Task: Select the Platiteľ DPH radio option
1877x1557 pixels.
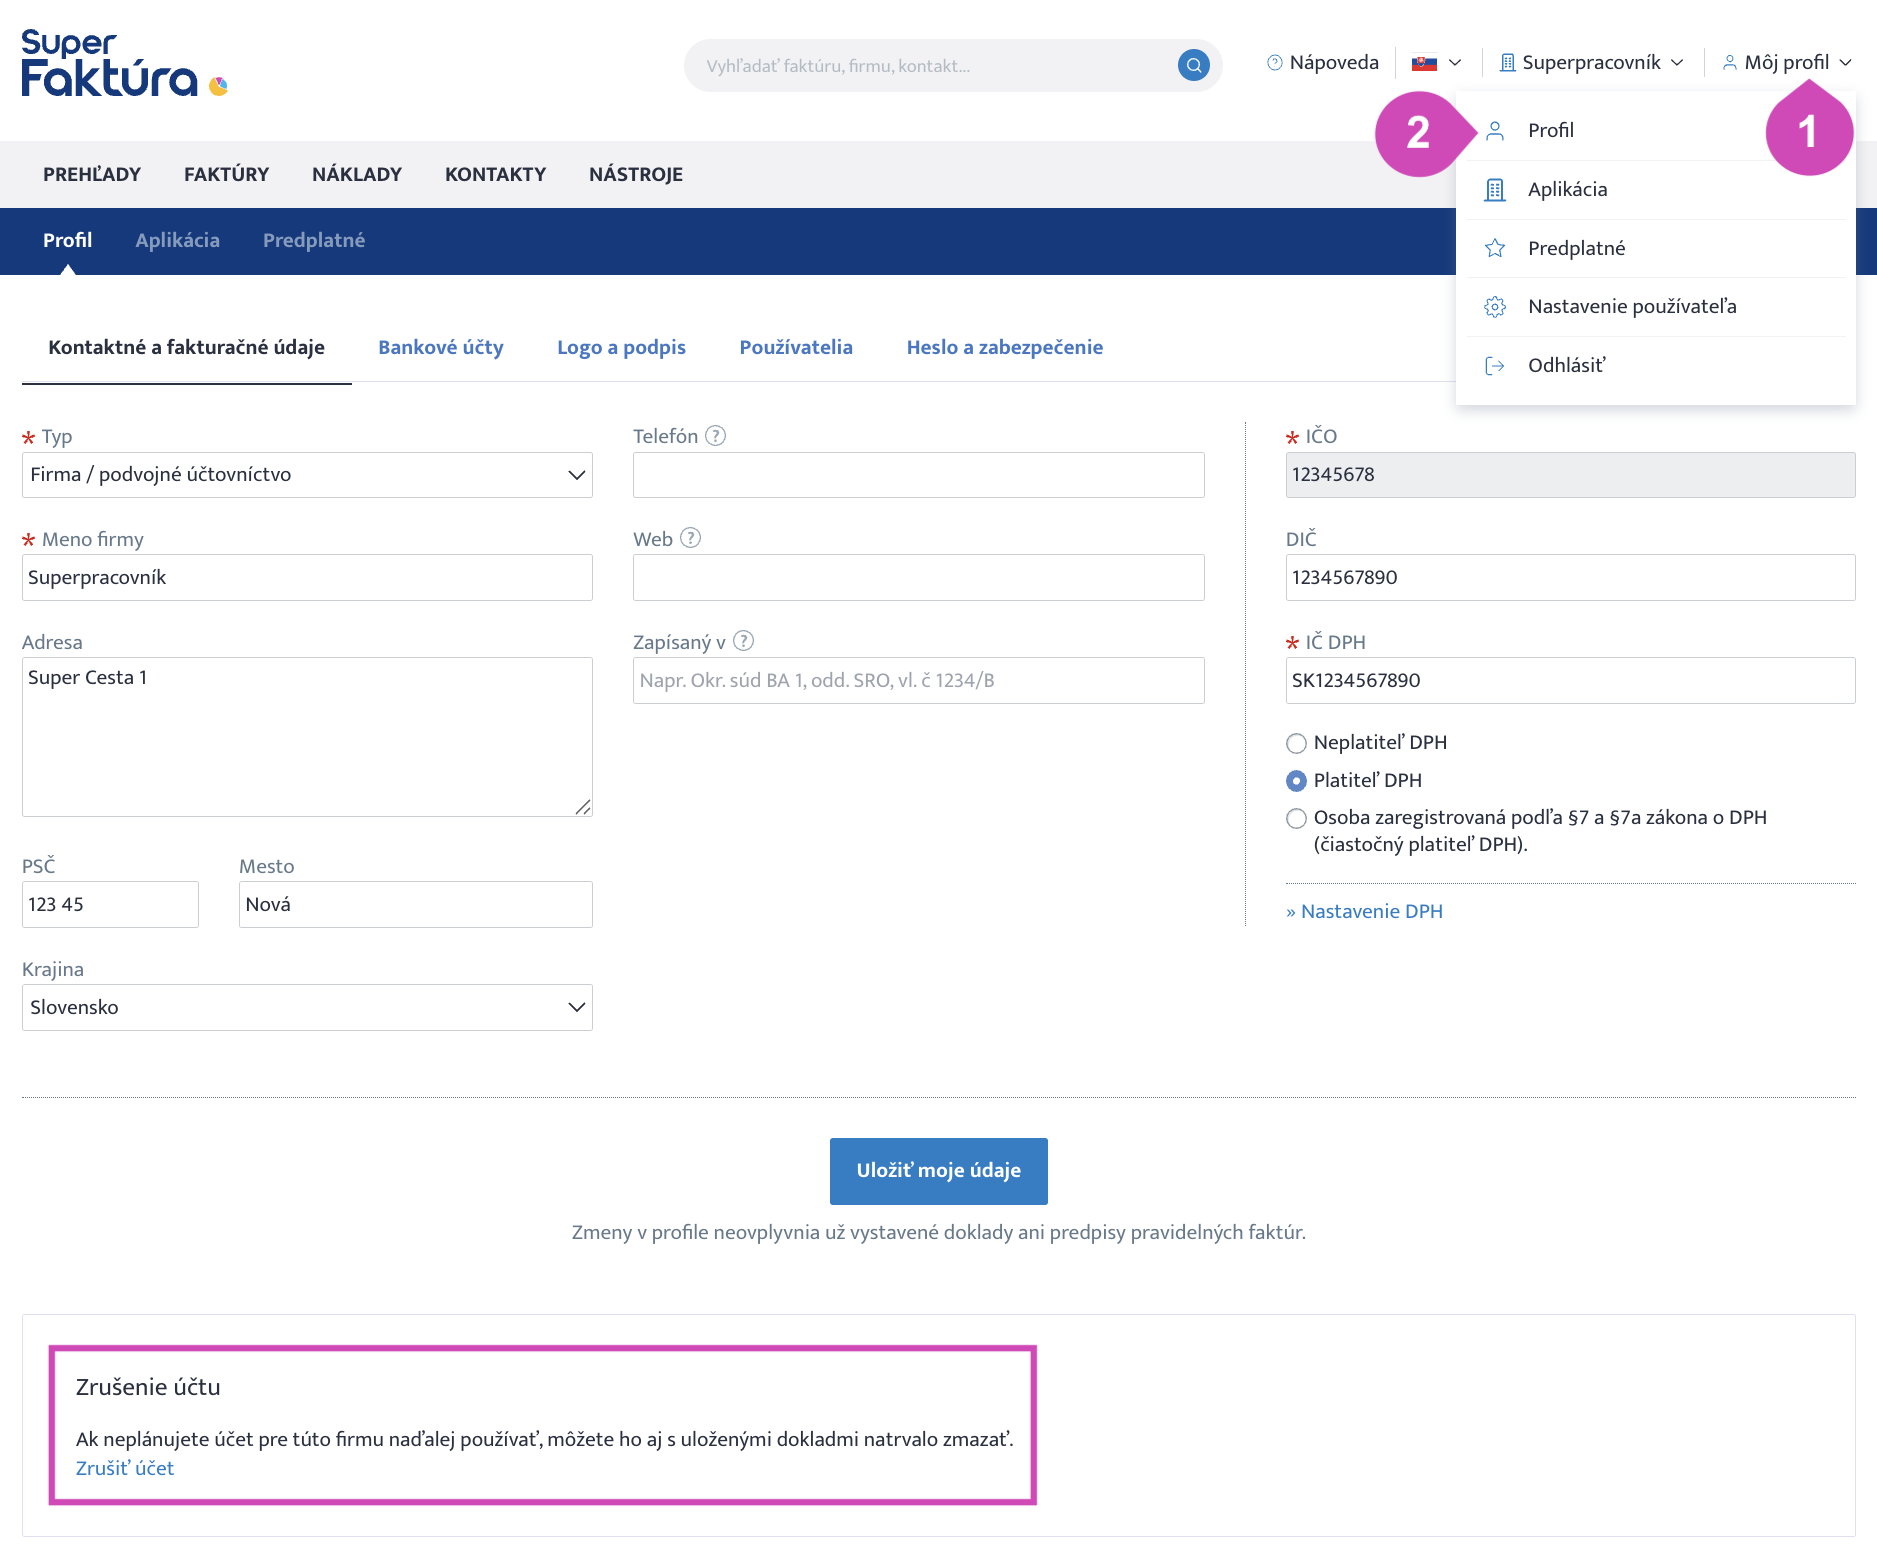Action: tap(1296, 781)
